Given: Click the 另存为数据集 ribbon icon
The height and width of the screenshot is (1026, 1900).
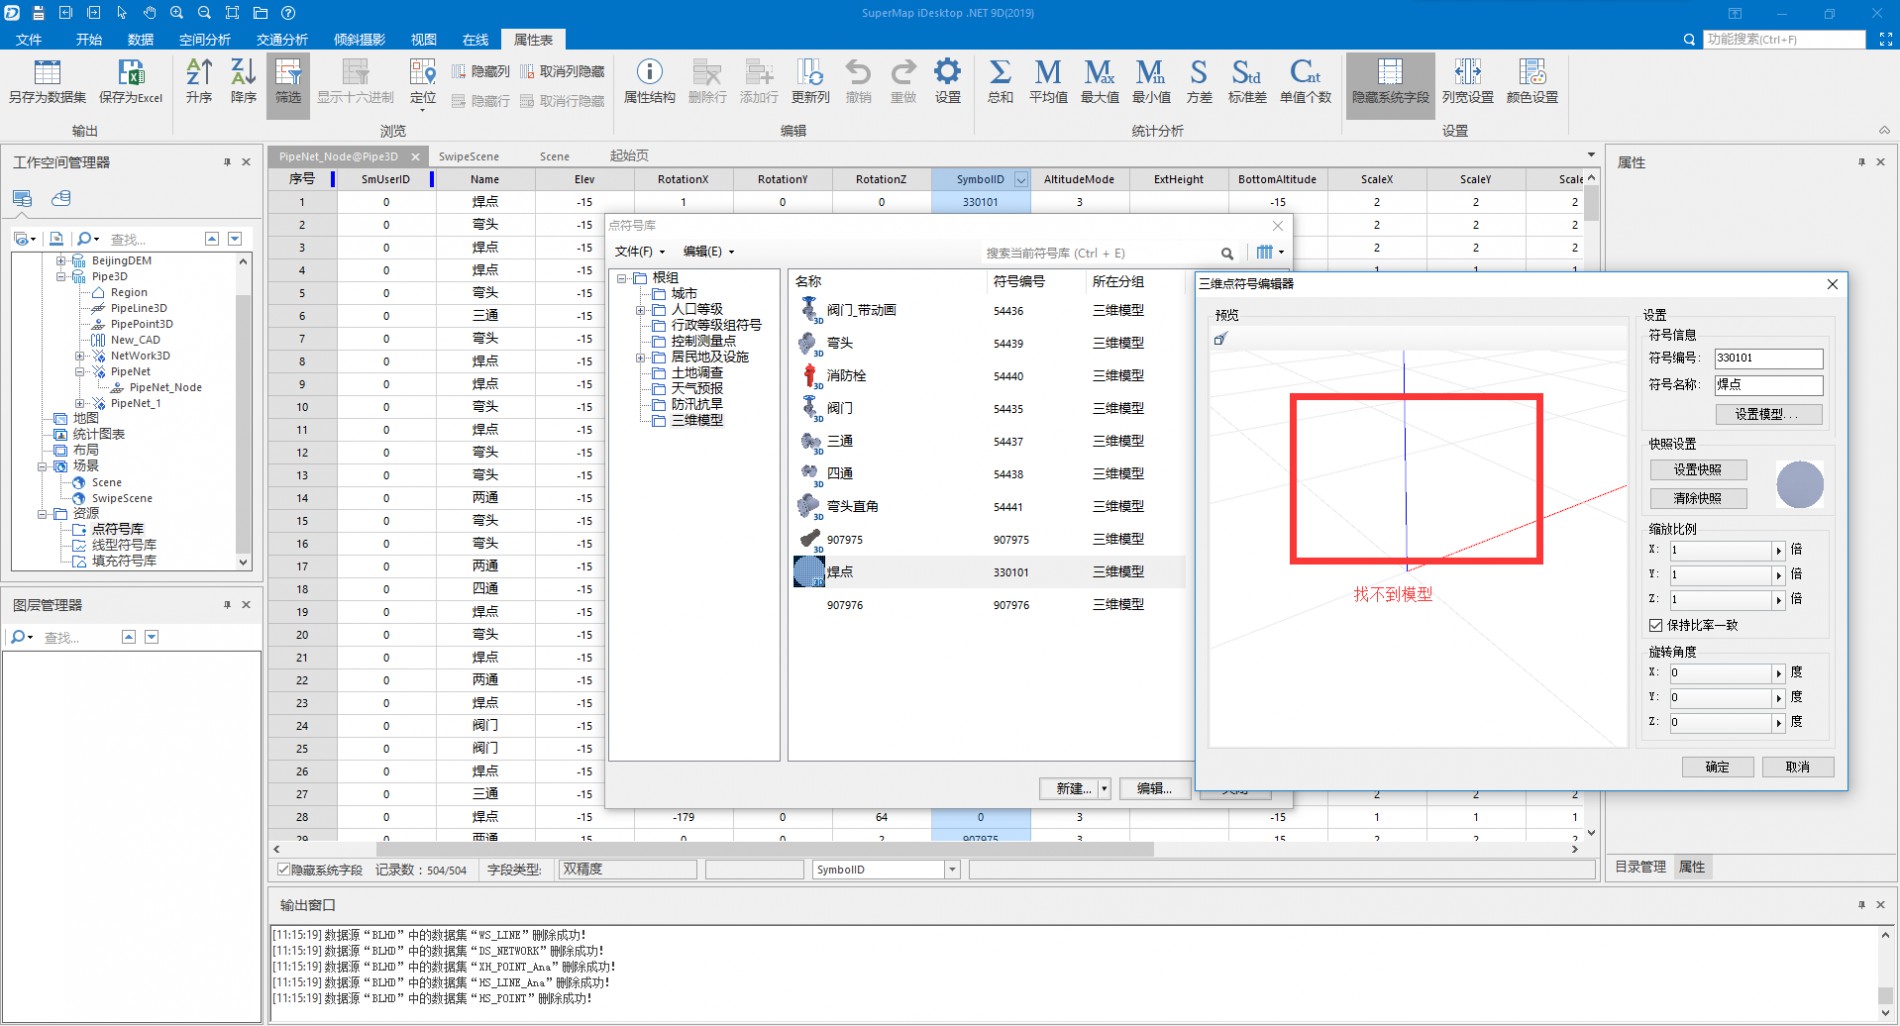Looking at the screenshot, I should coord(47,82).
